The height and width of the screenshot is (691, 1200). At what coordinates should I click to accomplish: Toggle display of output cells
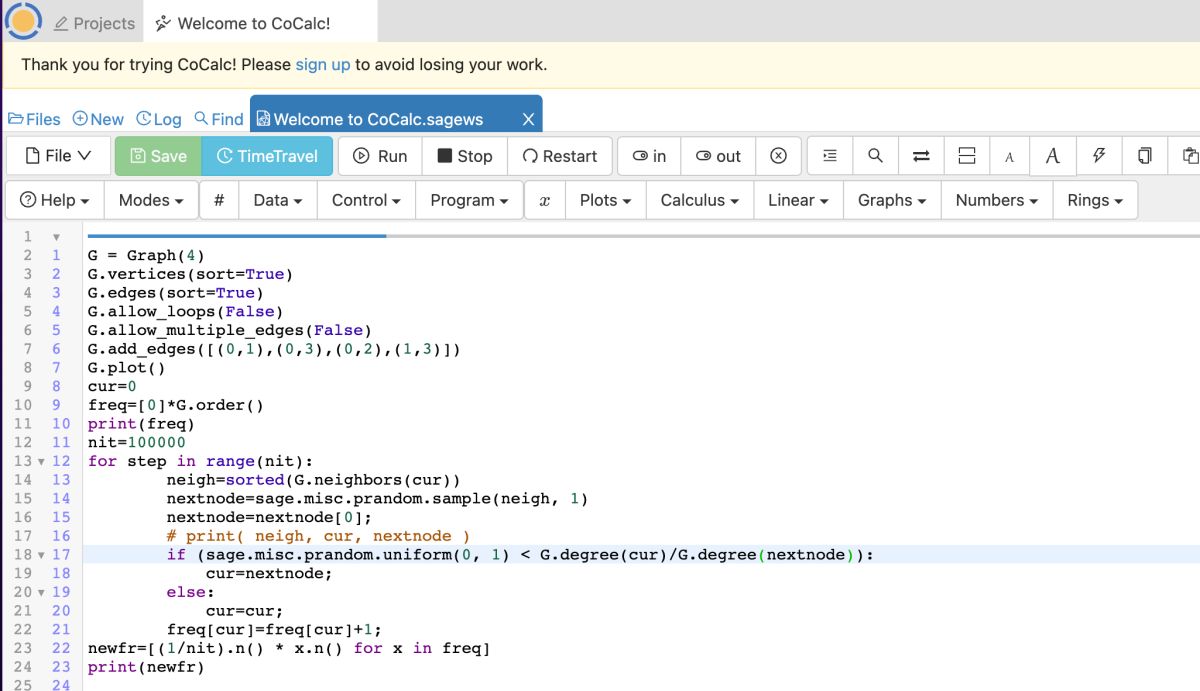pos(718,156)
